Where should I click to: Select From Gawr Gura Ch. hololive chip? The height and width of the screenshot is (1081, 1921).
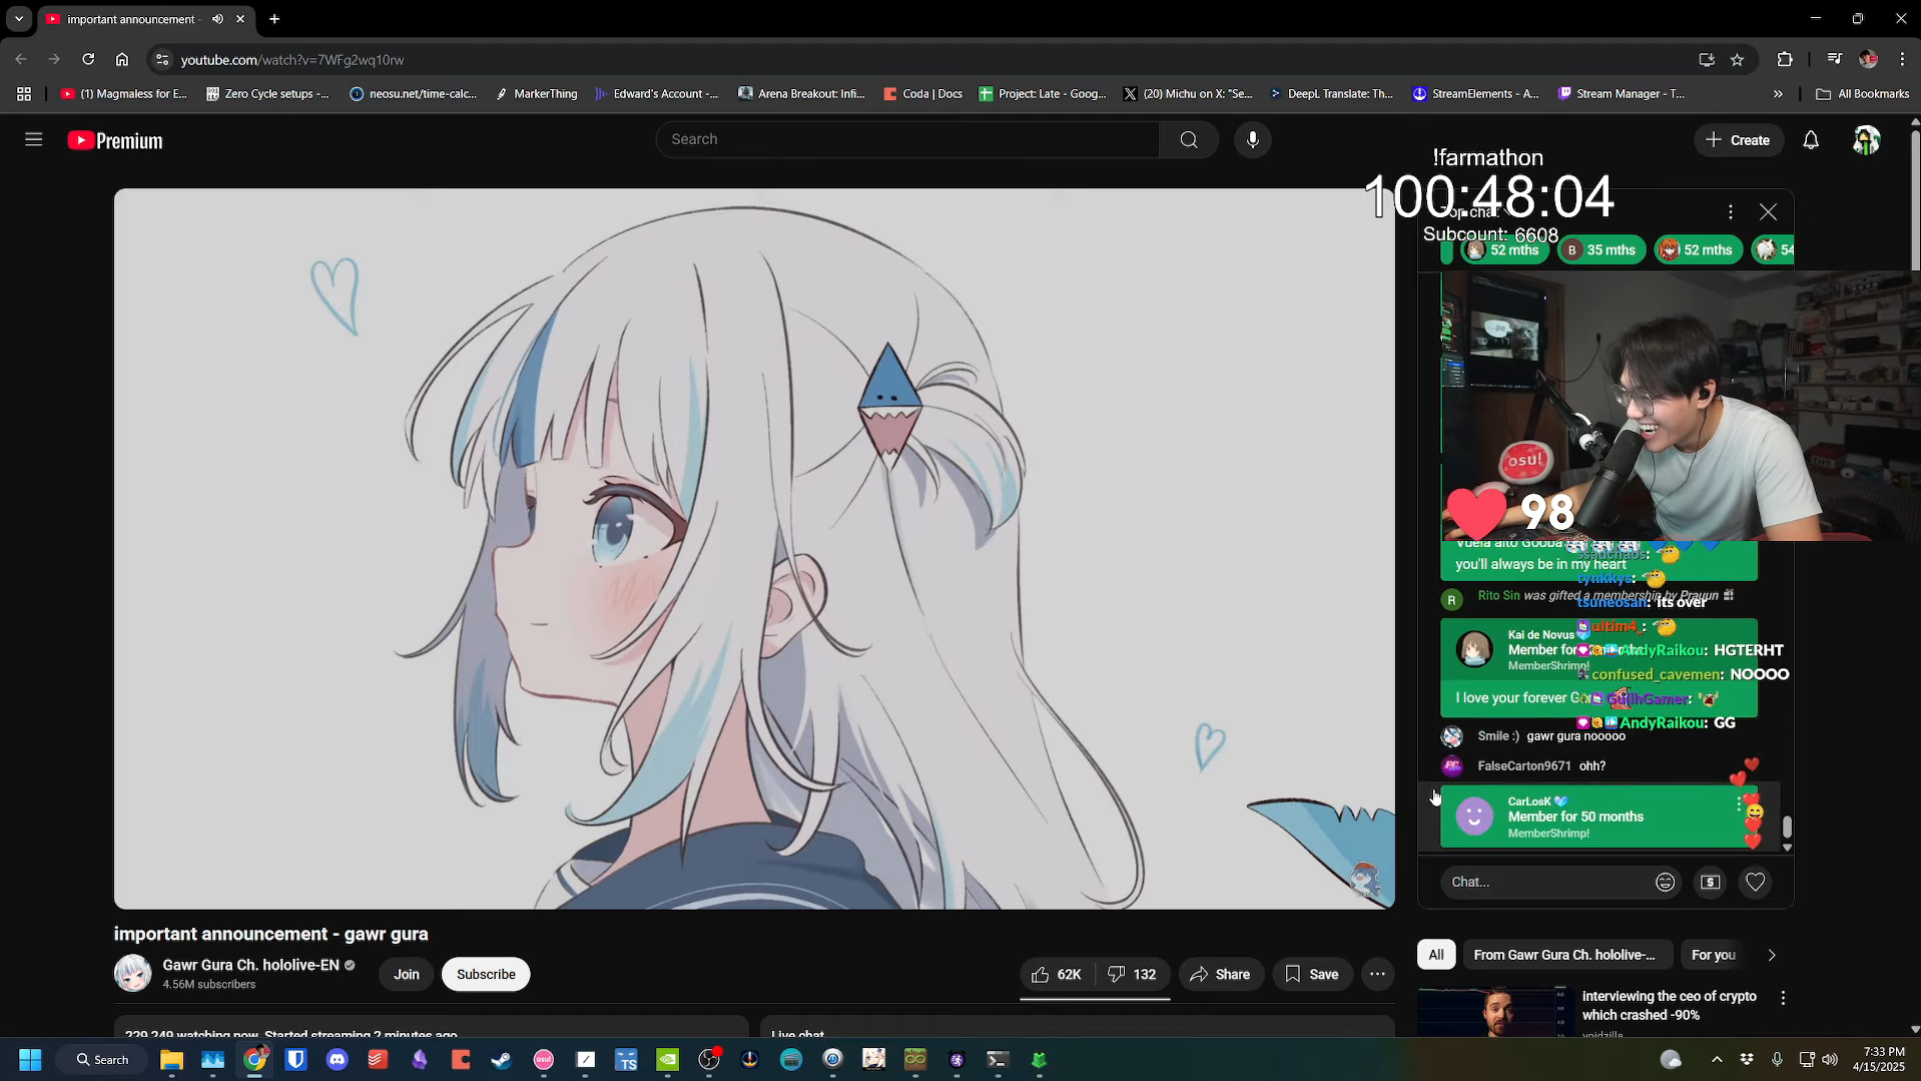coord(1564,955)
